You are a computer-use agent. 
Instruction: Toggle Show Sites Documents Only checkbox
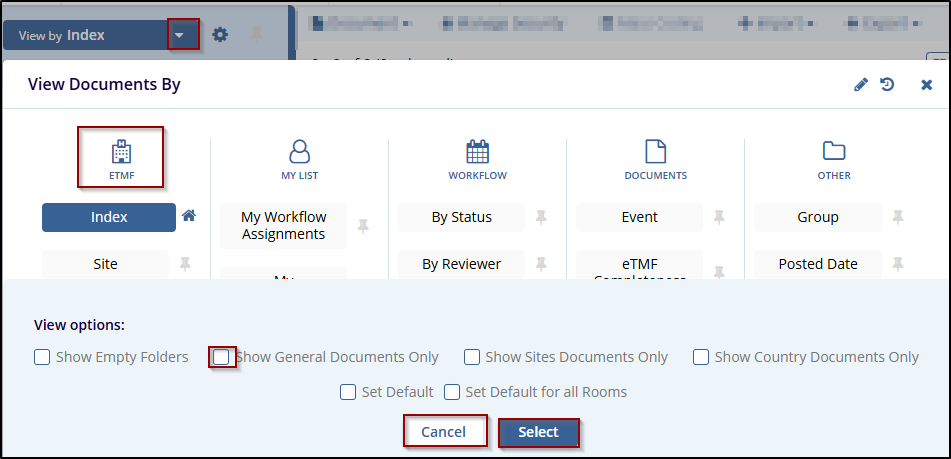click(x=472, y=357)
